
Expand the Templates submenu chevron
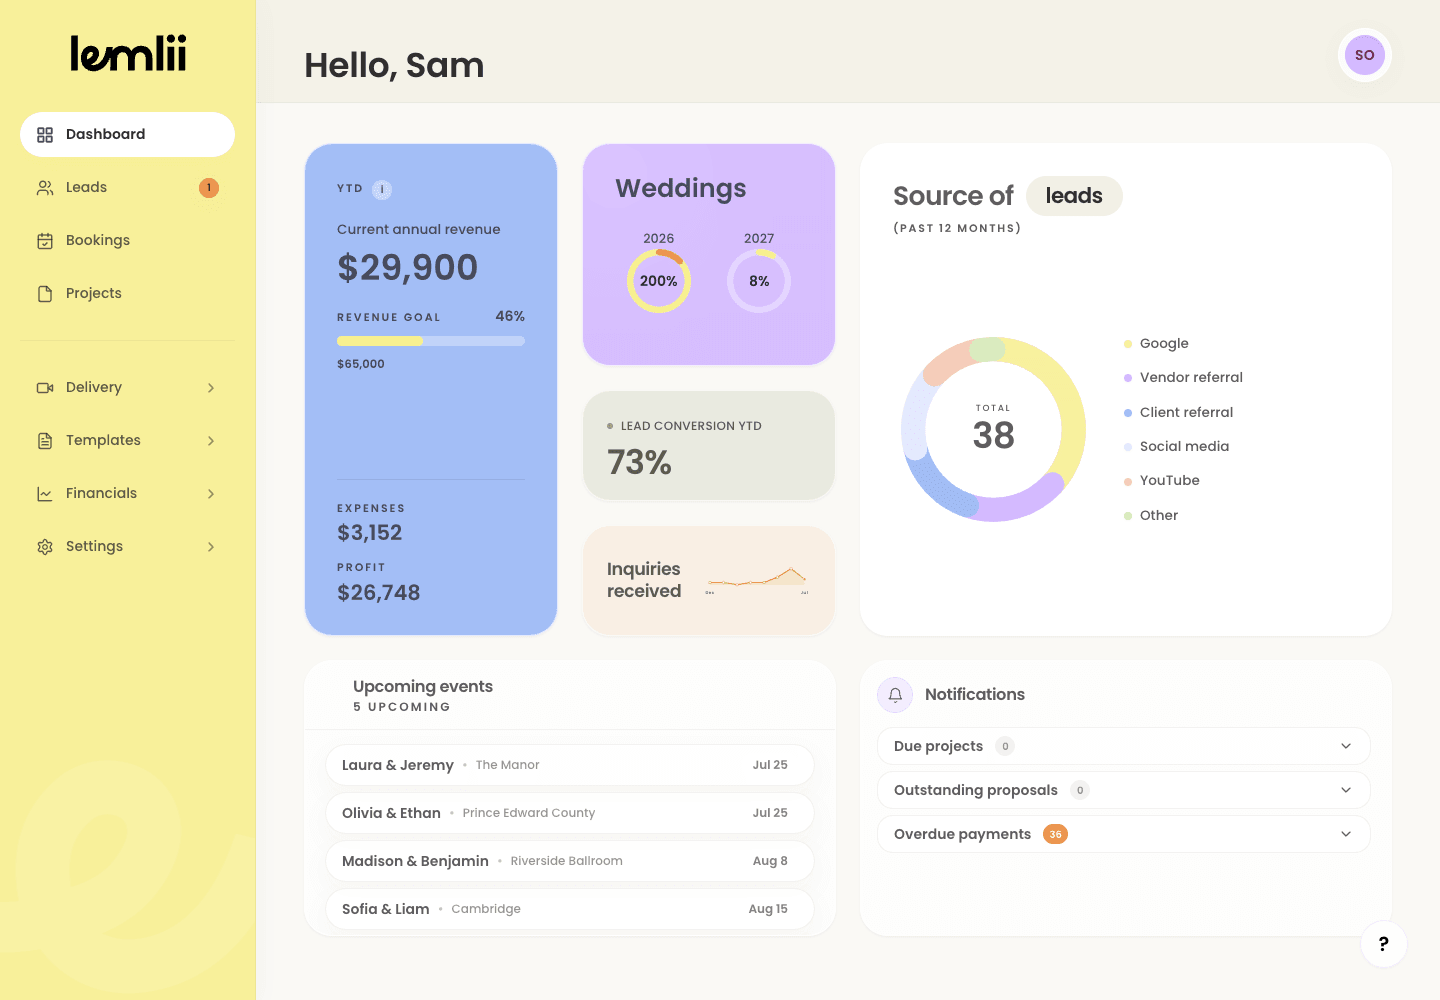(x=211, y=441)
